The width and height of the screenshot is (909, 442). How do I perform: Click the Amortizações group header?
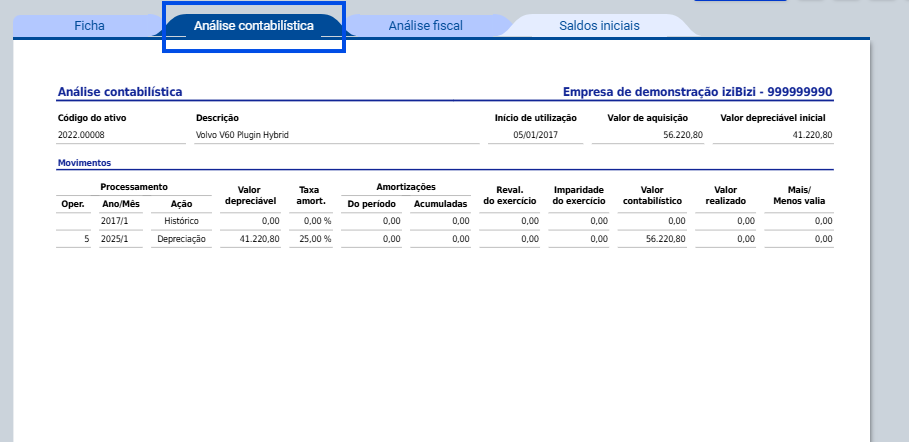[x=406, y=187]
